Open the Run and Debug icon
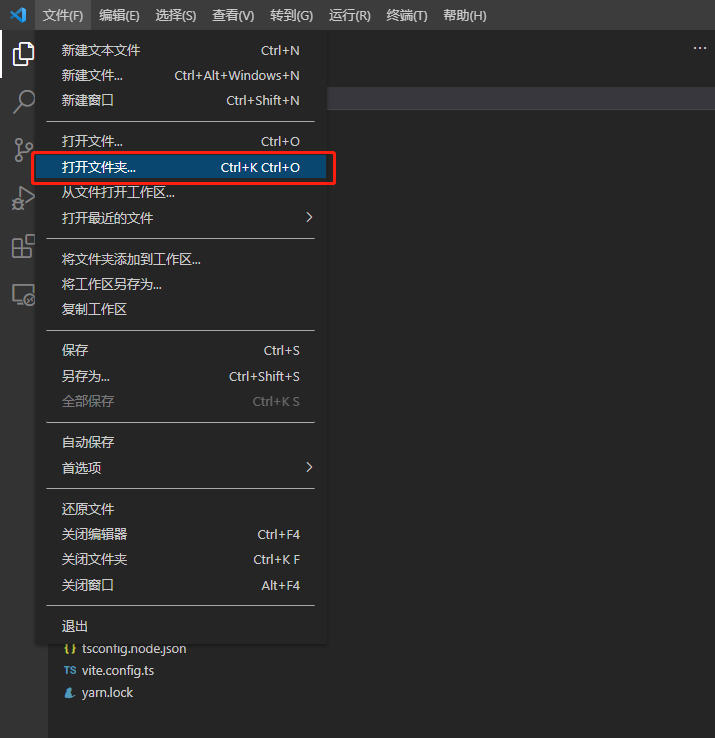Viewport: 715px width, 738px height. [23, 198]
